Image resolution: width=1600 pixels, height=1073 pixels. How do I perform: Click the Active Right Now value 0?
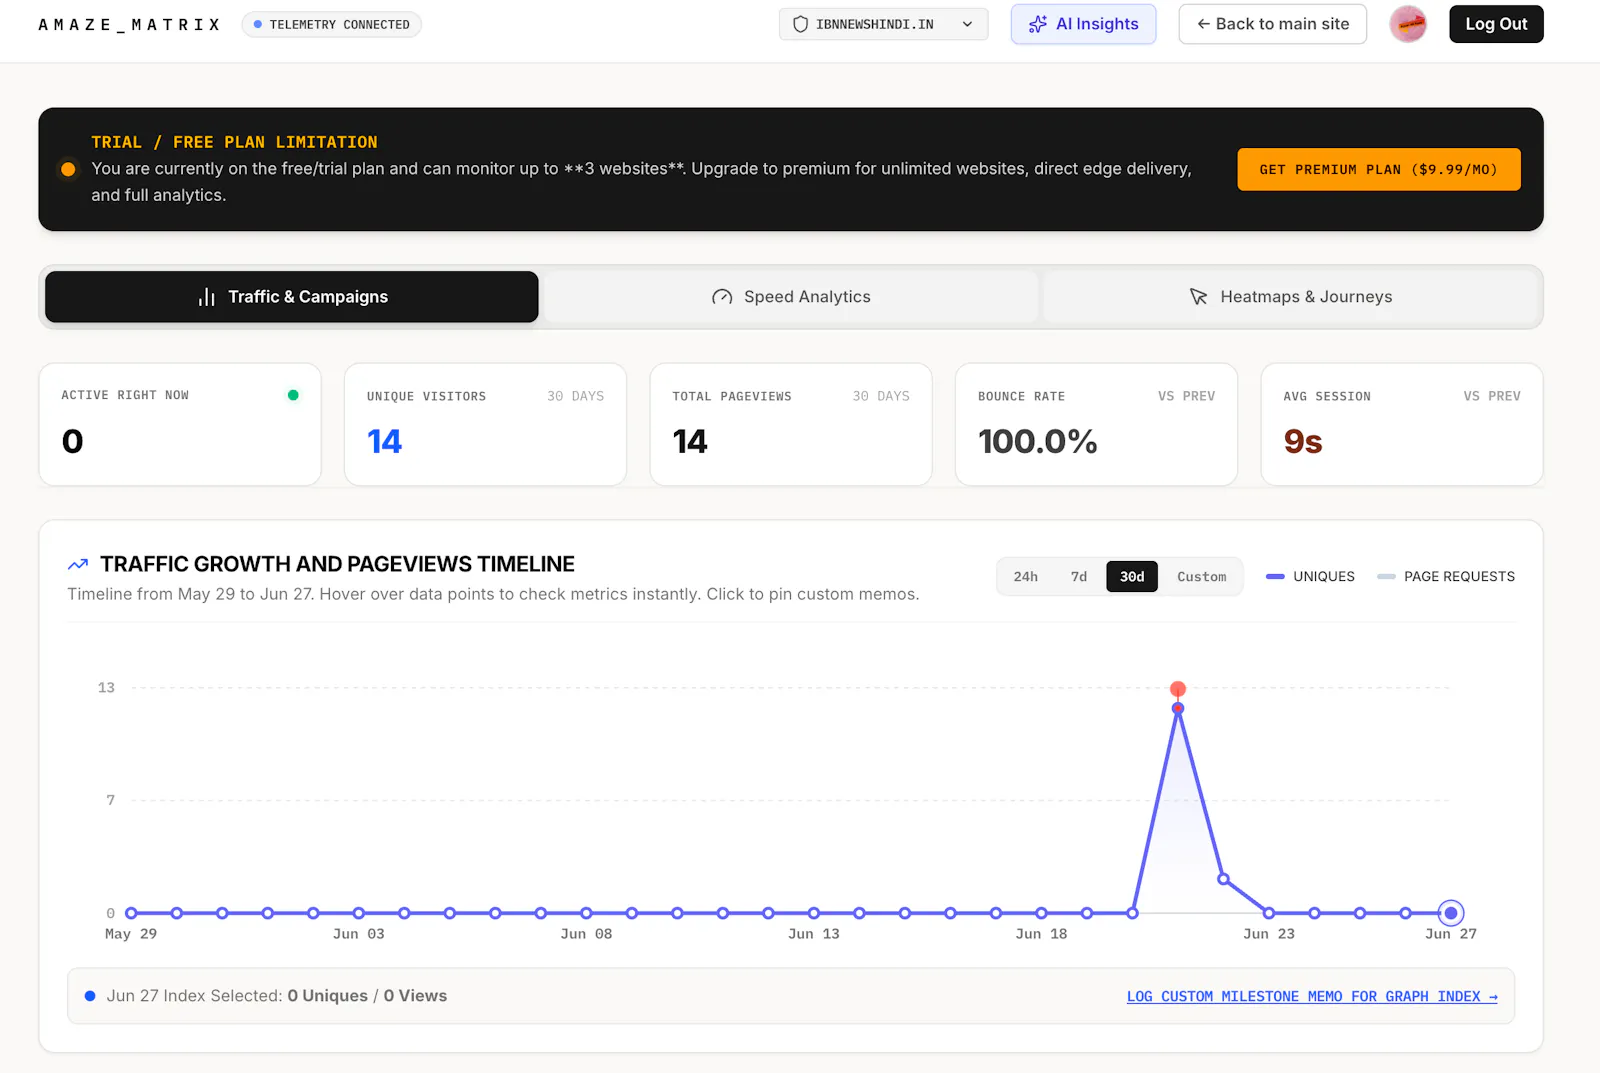tap(72, 441)
